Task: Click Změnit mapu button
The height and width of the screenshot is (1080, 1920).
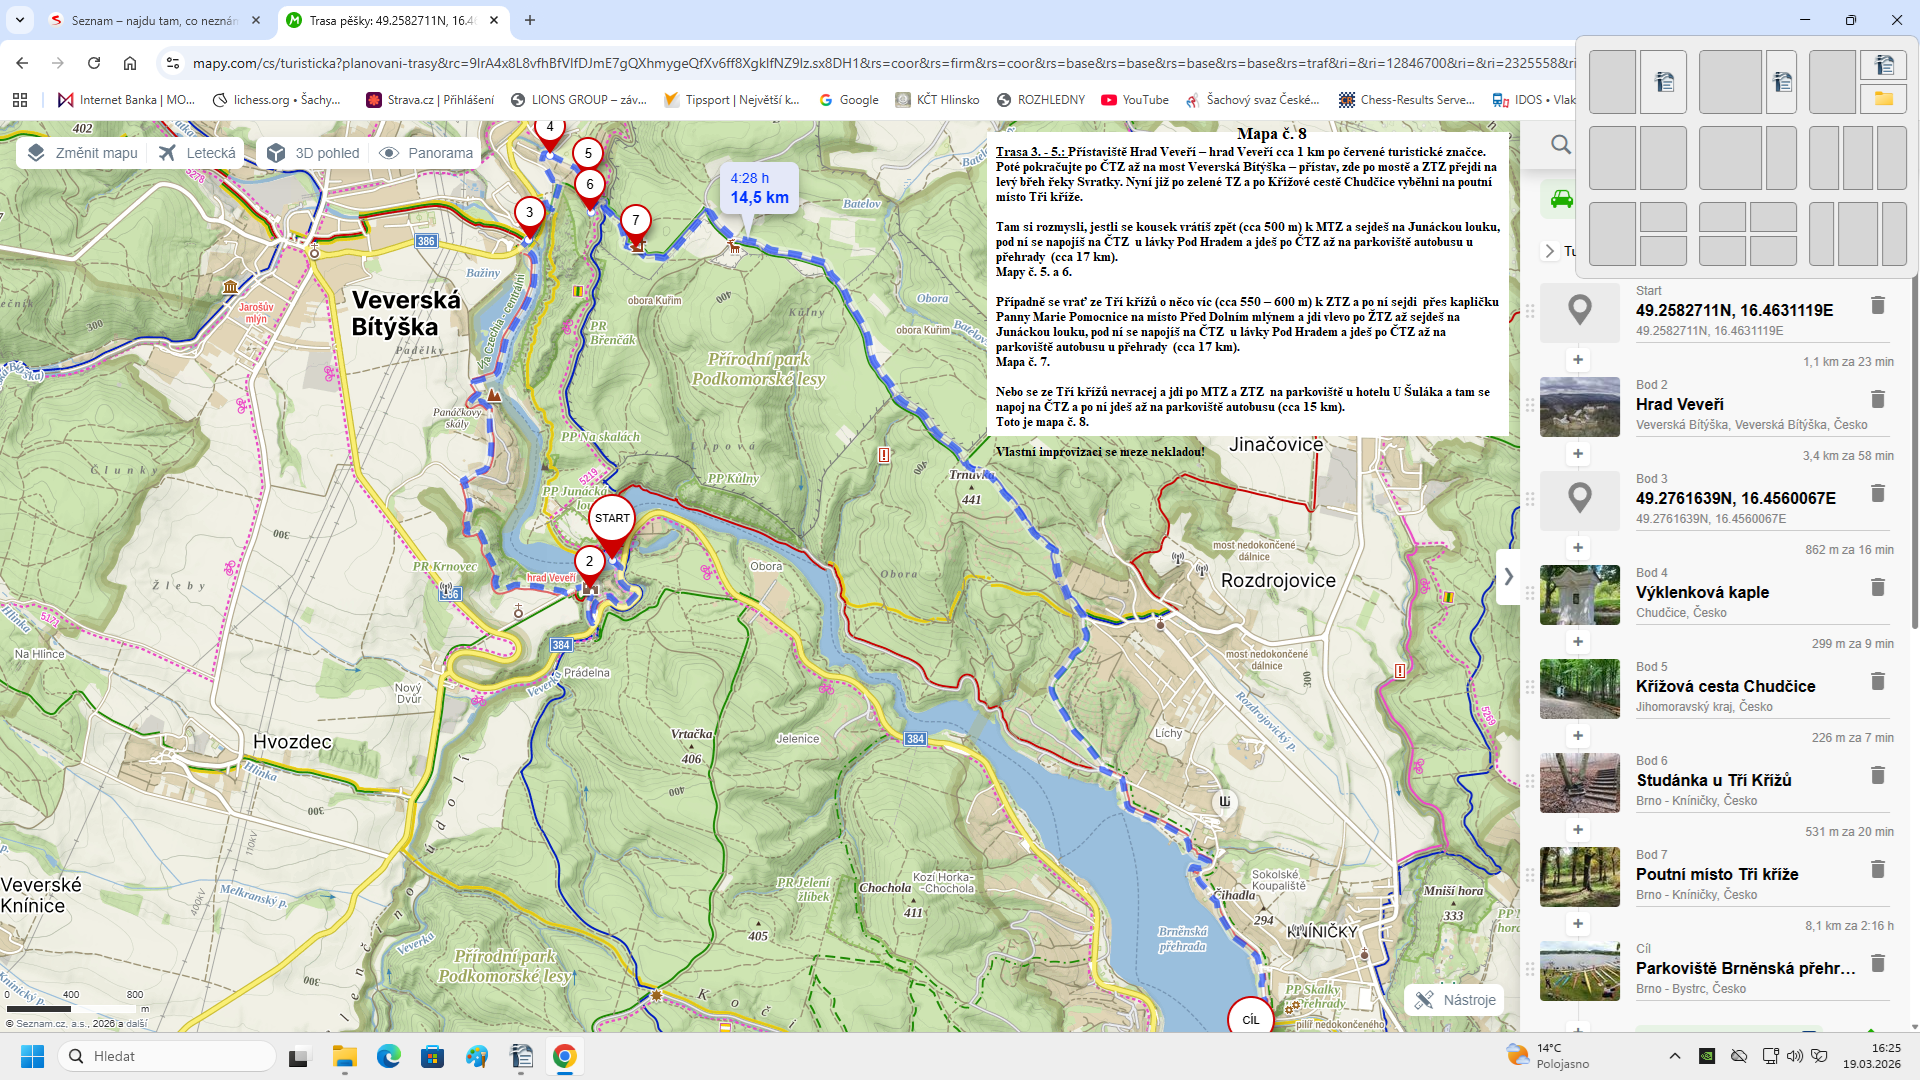Action: click(x=83, y=153)
